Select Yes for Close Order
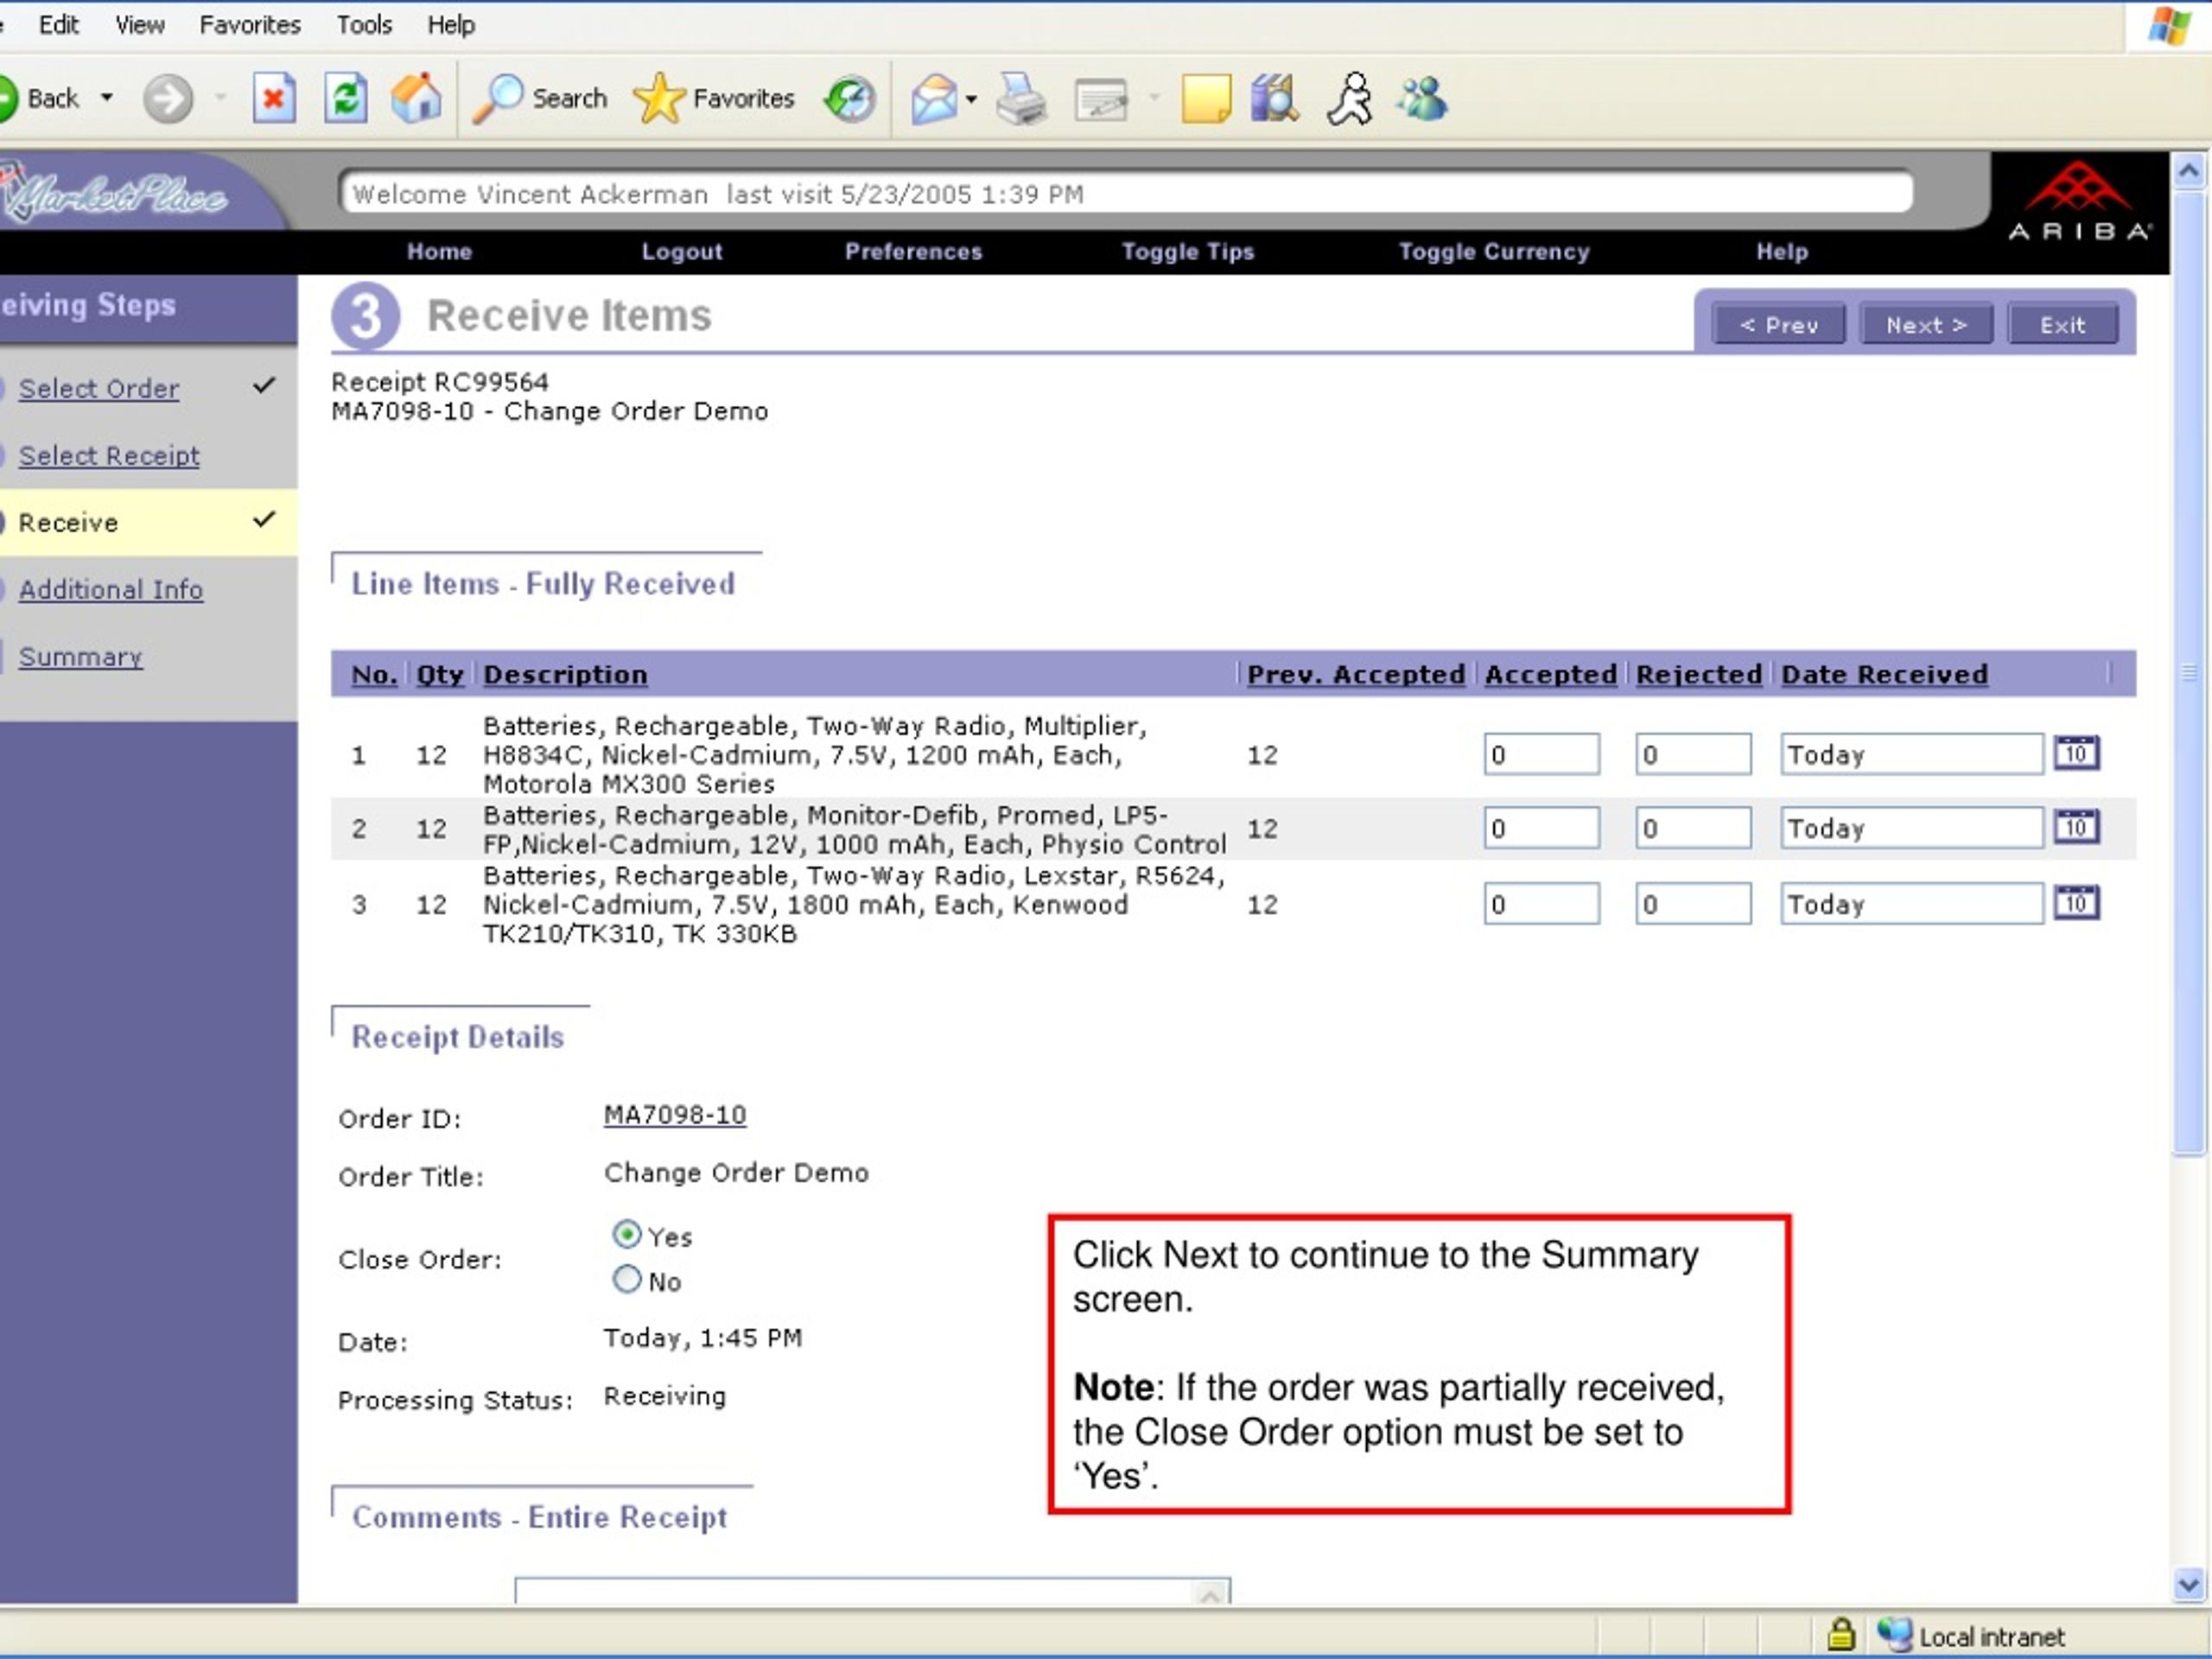Image resolution: width=2212 pixels, height=1659 pixels. (627, 1235)
